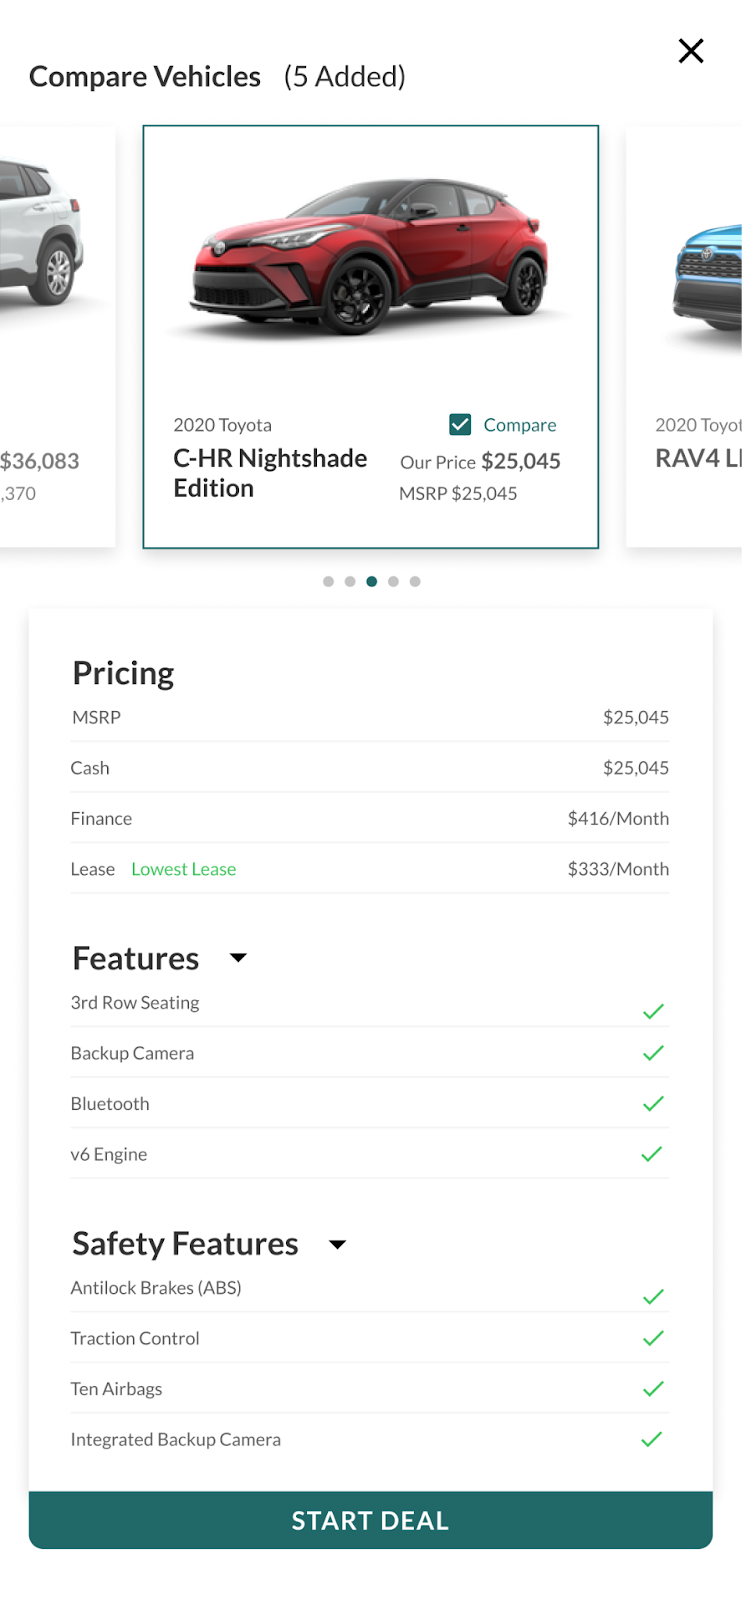Close the Compare Vehicles panel
The image size is (742, 1600).
tap(691, 51)
